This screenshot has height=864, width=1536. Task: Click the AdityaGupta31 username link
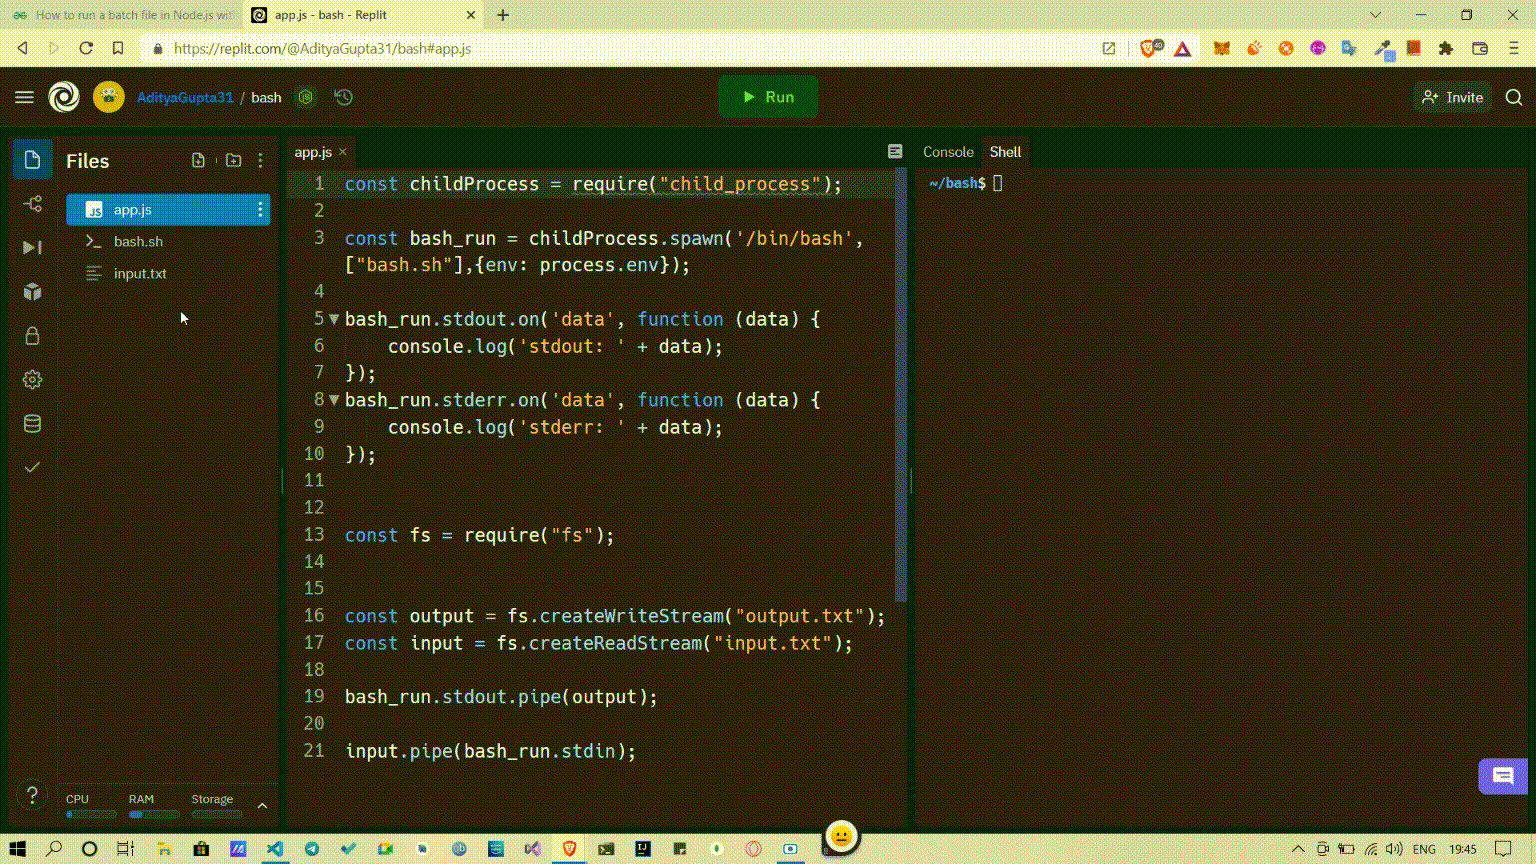185,97
